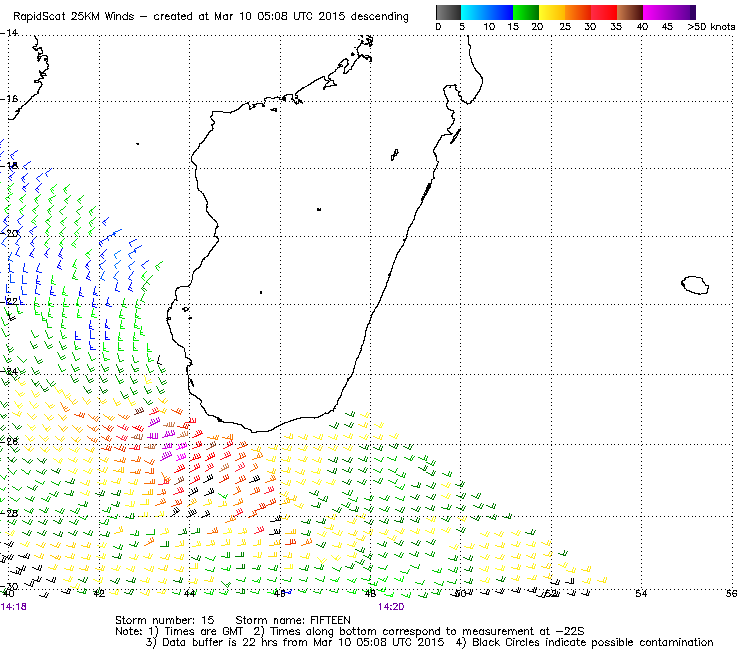Image resolution: width=740 pixels, height=650 pixels.
Task: Click the 'RapidScat 25KM Winds' title text
Action: (x=74, y=17)
